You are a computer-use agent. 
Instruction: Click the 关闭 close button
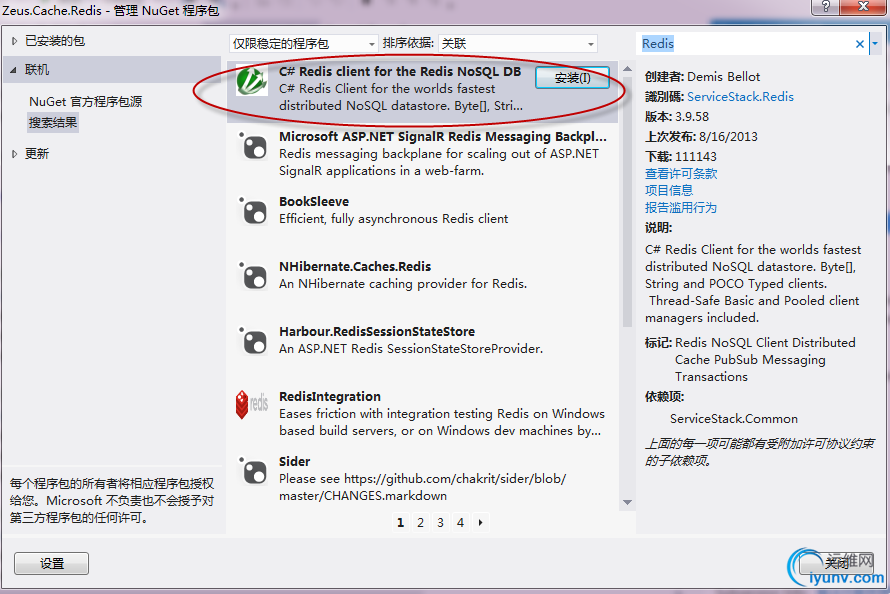tap(837, 563)
